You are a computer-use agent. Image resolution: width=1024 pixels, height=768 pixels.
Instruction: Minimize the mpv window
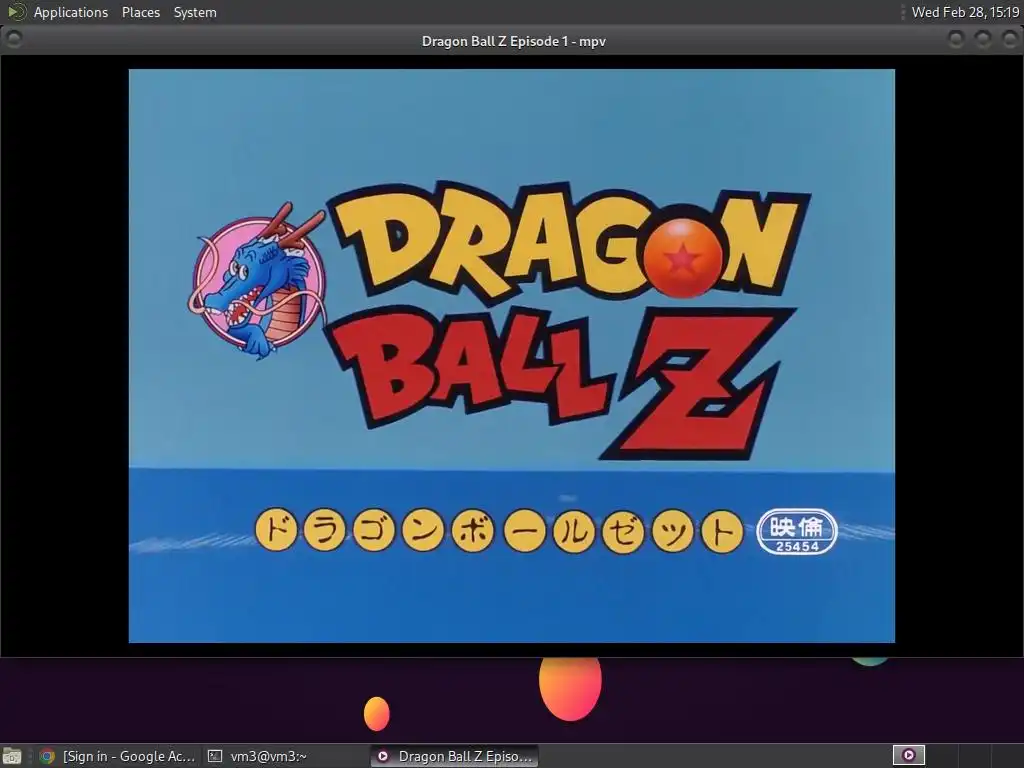pos(955,40)
